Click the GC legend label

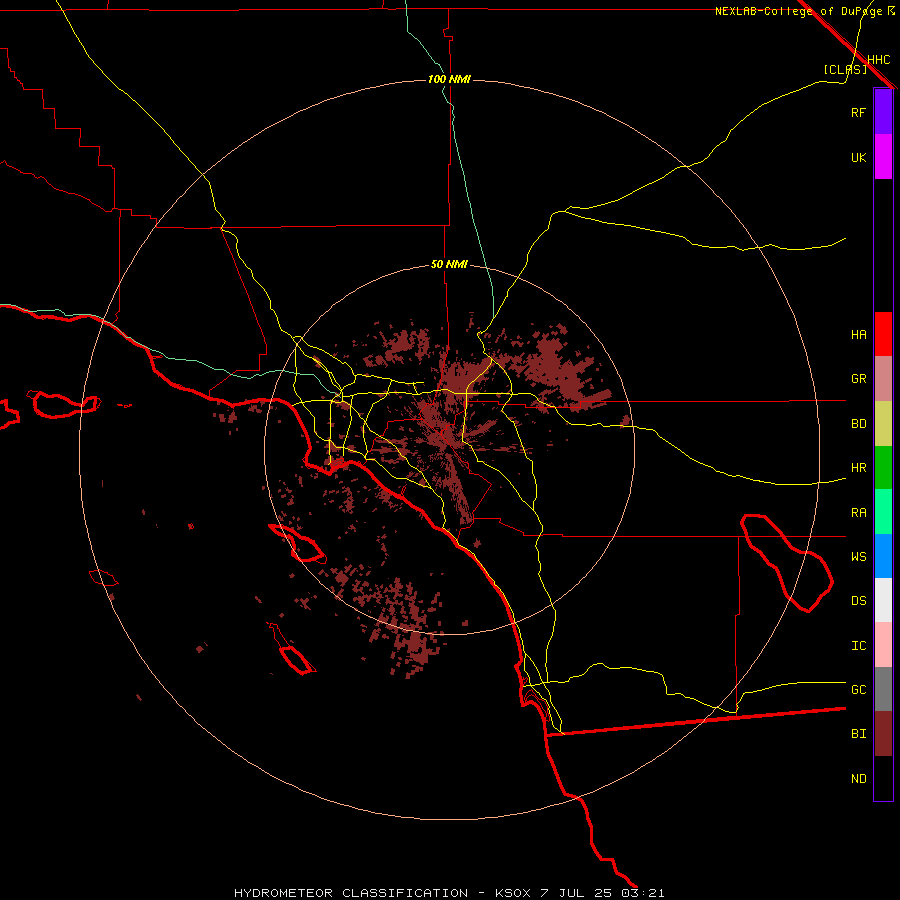pyautogui.click(x=858, y=690)
